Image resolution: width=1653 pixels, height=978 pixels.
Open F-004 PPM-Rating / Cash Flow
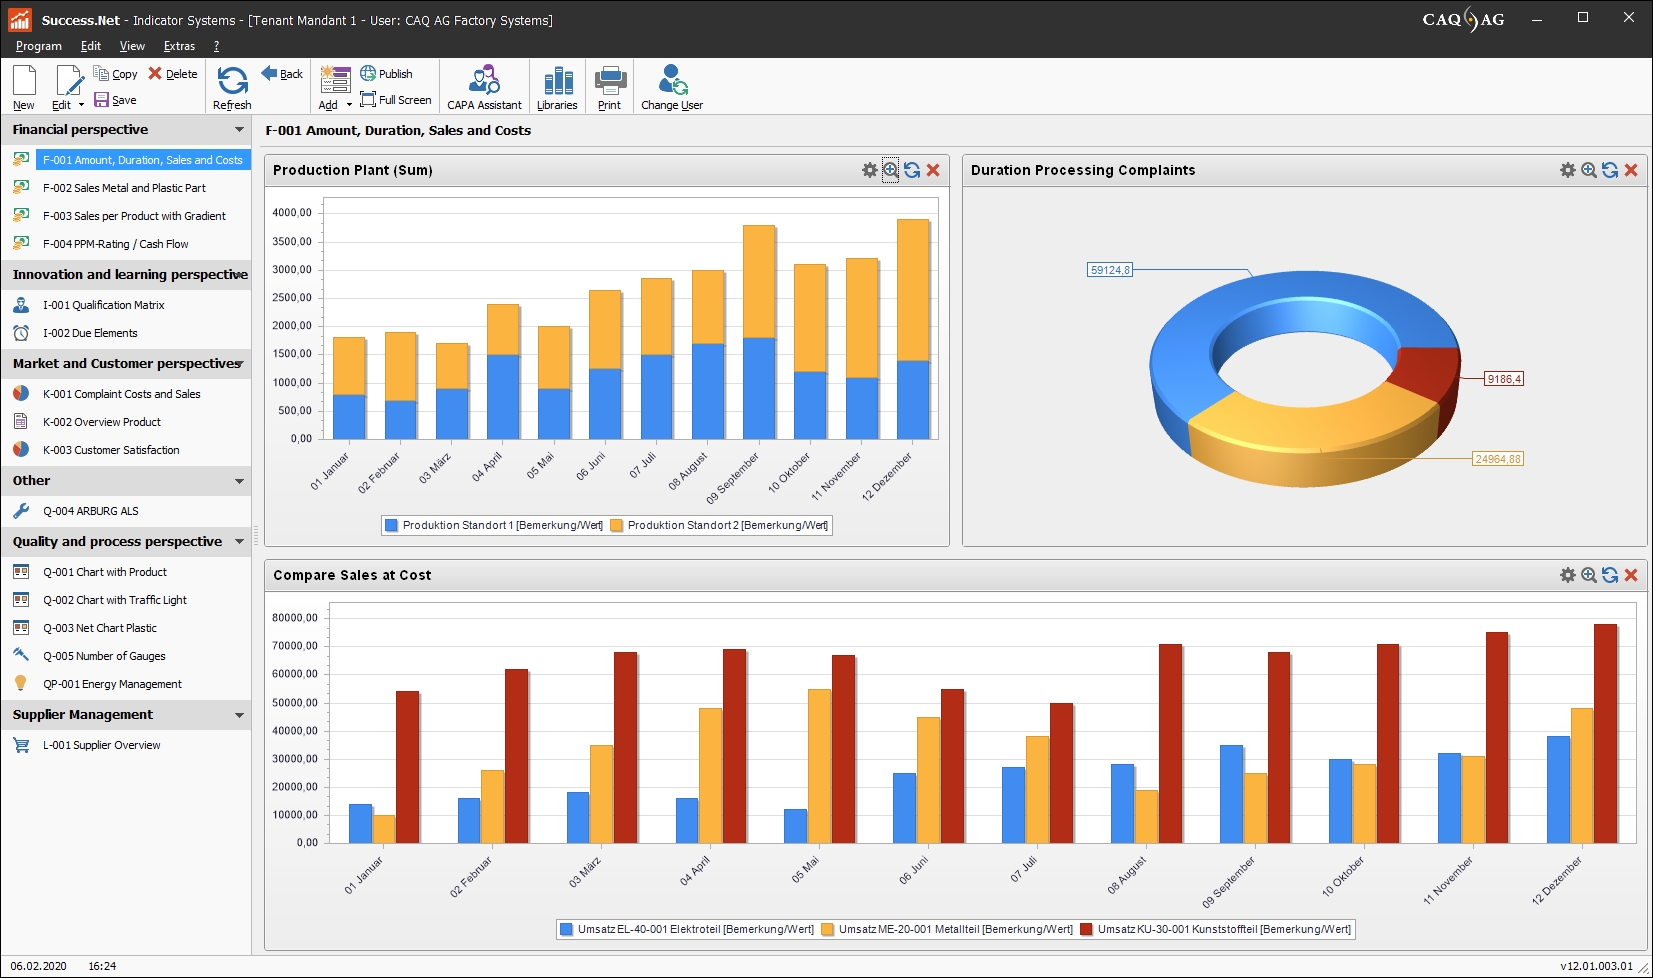click(115, 244)
